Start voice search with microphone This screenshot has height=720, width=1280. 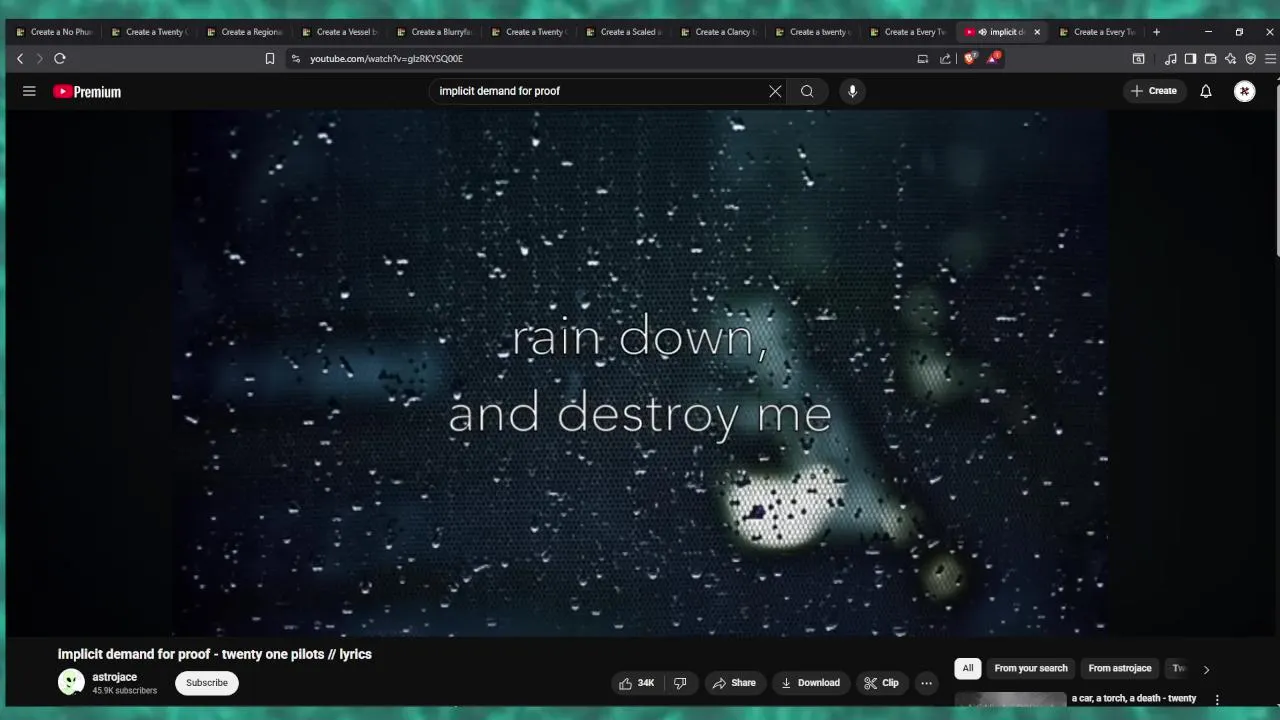(x=852, y=91)
